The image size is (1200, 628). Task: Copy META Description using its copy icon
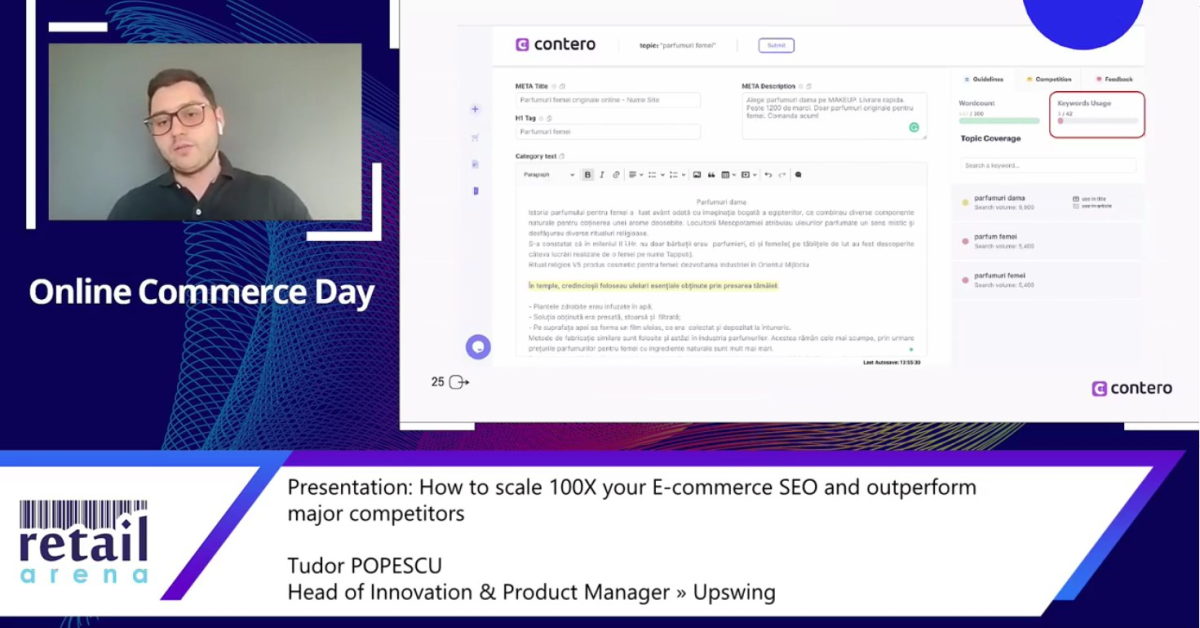[808, 86]
